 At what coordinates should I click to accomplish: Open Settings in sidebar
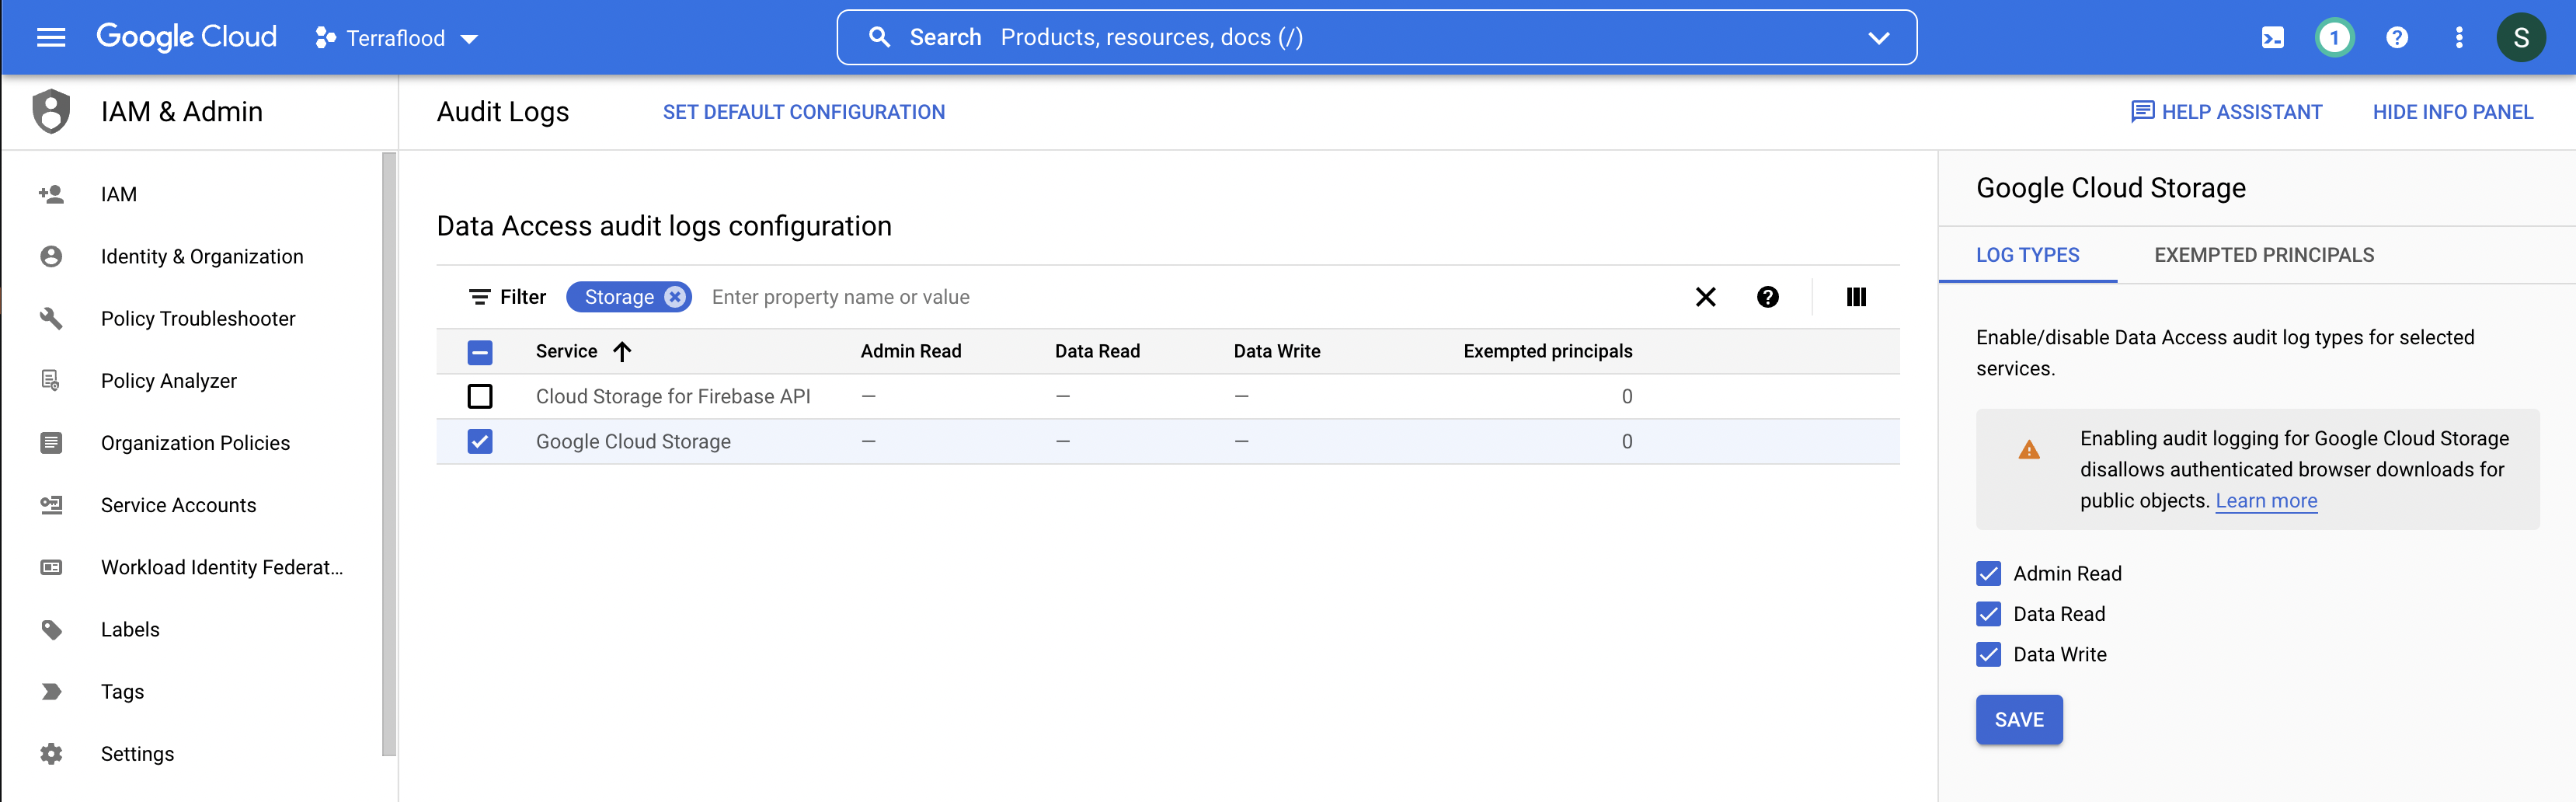click(x=137, y=753)
